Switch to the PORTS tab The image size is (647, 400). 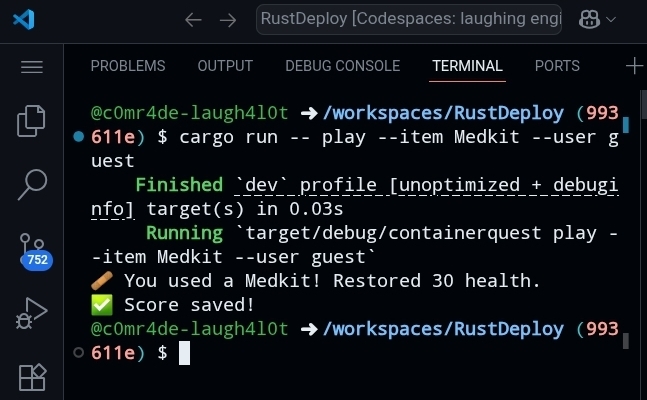pyautogui.click(x=557, y=66)
